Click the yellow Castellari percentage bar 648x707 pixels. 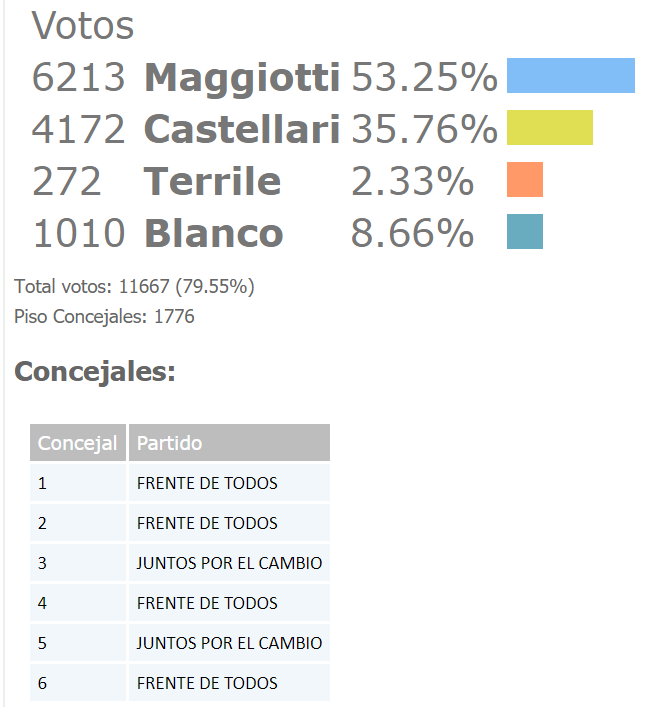550,127
